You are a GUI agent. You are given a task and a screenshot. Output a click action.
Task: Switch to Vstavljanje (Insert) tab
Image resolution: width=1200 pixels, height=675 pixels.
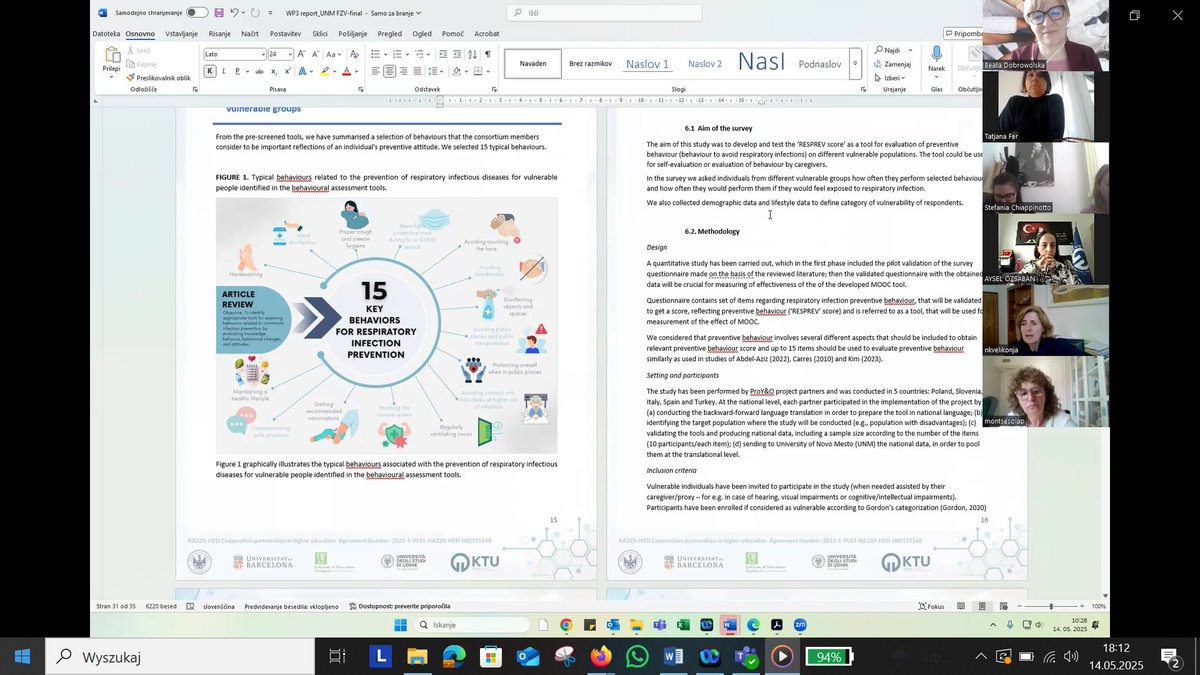tap(181, 33)
